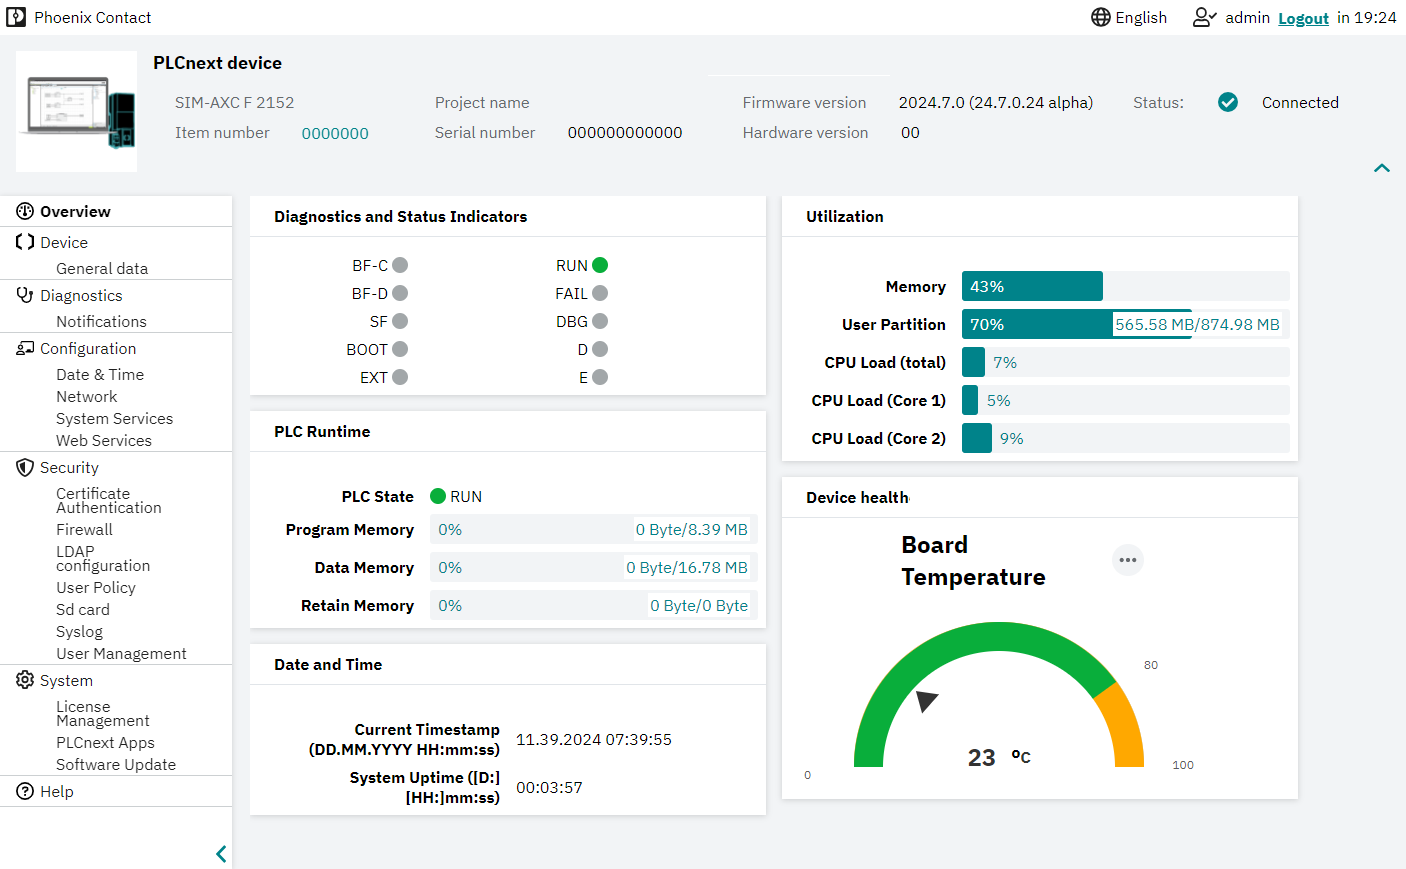Click the BF-C LED indicator
Image resolution: width=1406 pixels, height=869 pixels.
click(x=400, y=265)
